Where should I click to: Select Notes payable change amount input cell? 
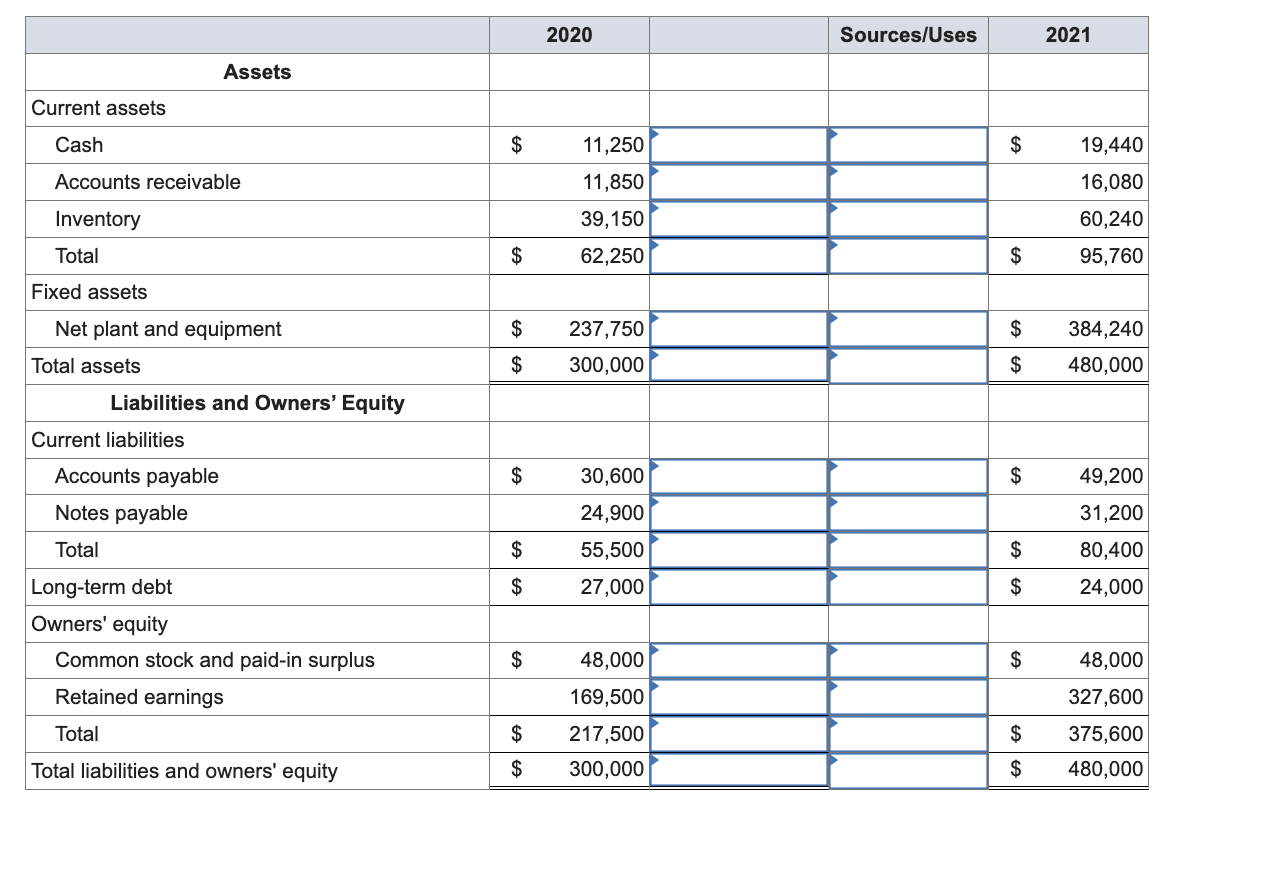tap(739, 513)
